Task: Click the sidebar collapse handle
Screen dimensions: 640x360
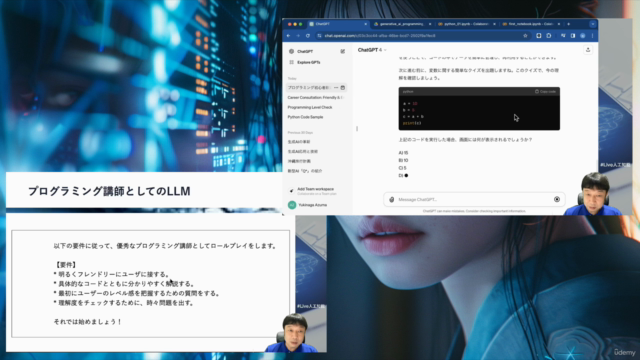Action: pyautogui.click(x=357, y=129)
